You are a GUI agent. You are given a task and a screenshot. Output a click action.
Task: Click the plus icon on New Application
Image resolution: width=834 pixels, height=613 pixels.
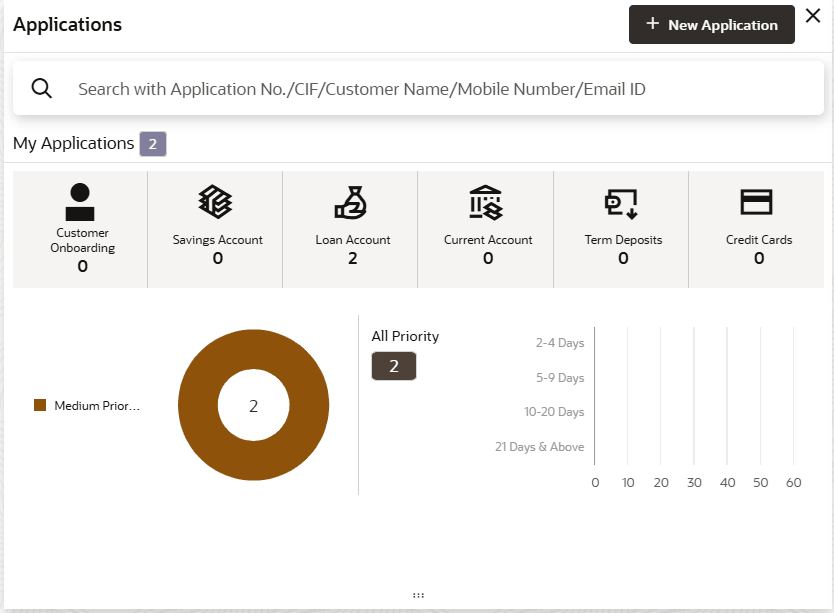[653, 24]
